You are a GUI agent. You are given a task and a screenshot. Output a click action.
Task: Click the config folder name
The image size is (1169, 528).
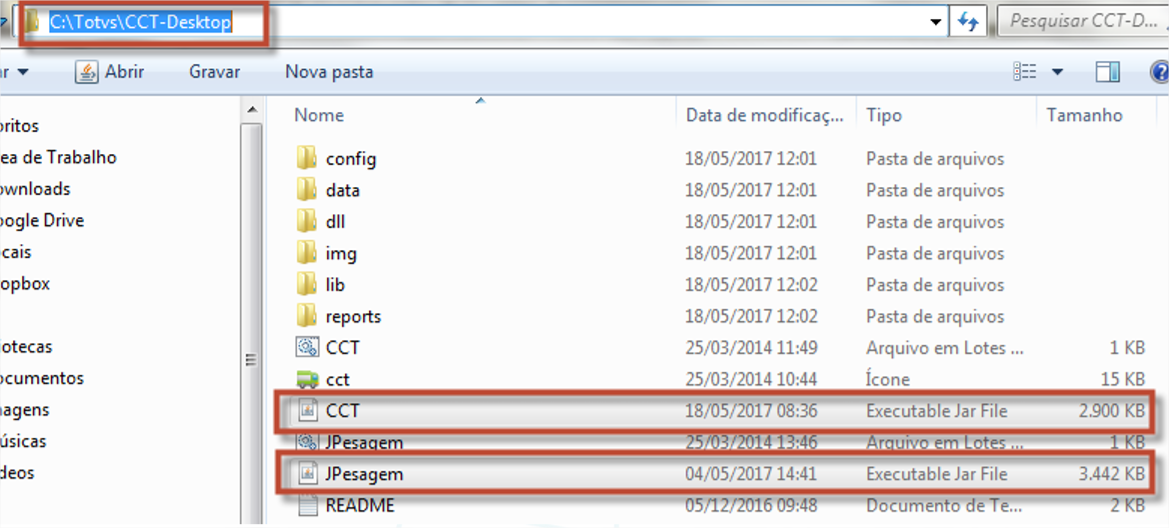click(350, 159)
